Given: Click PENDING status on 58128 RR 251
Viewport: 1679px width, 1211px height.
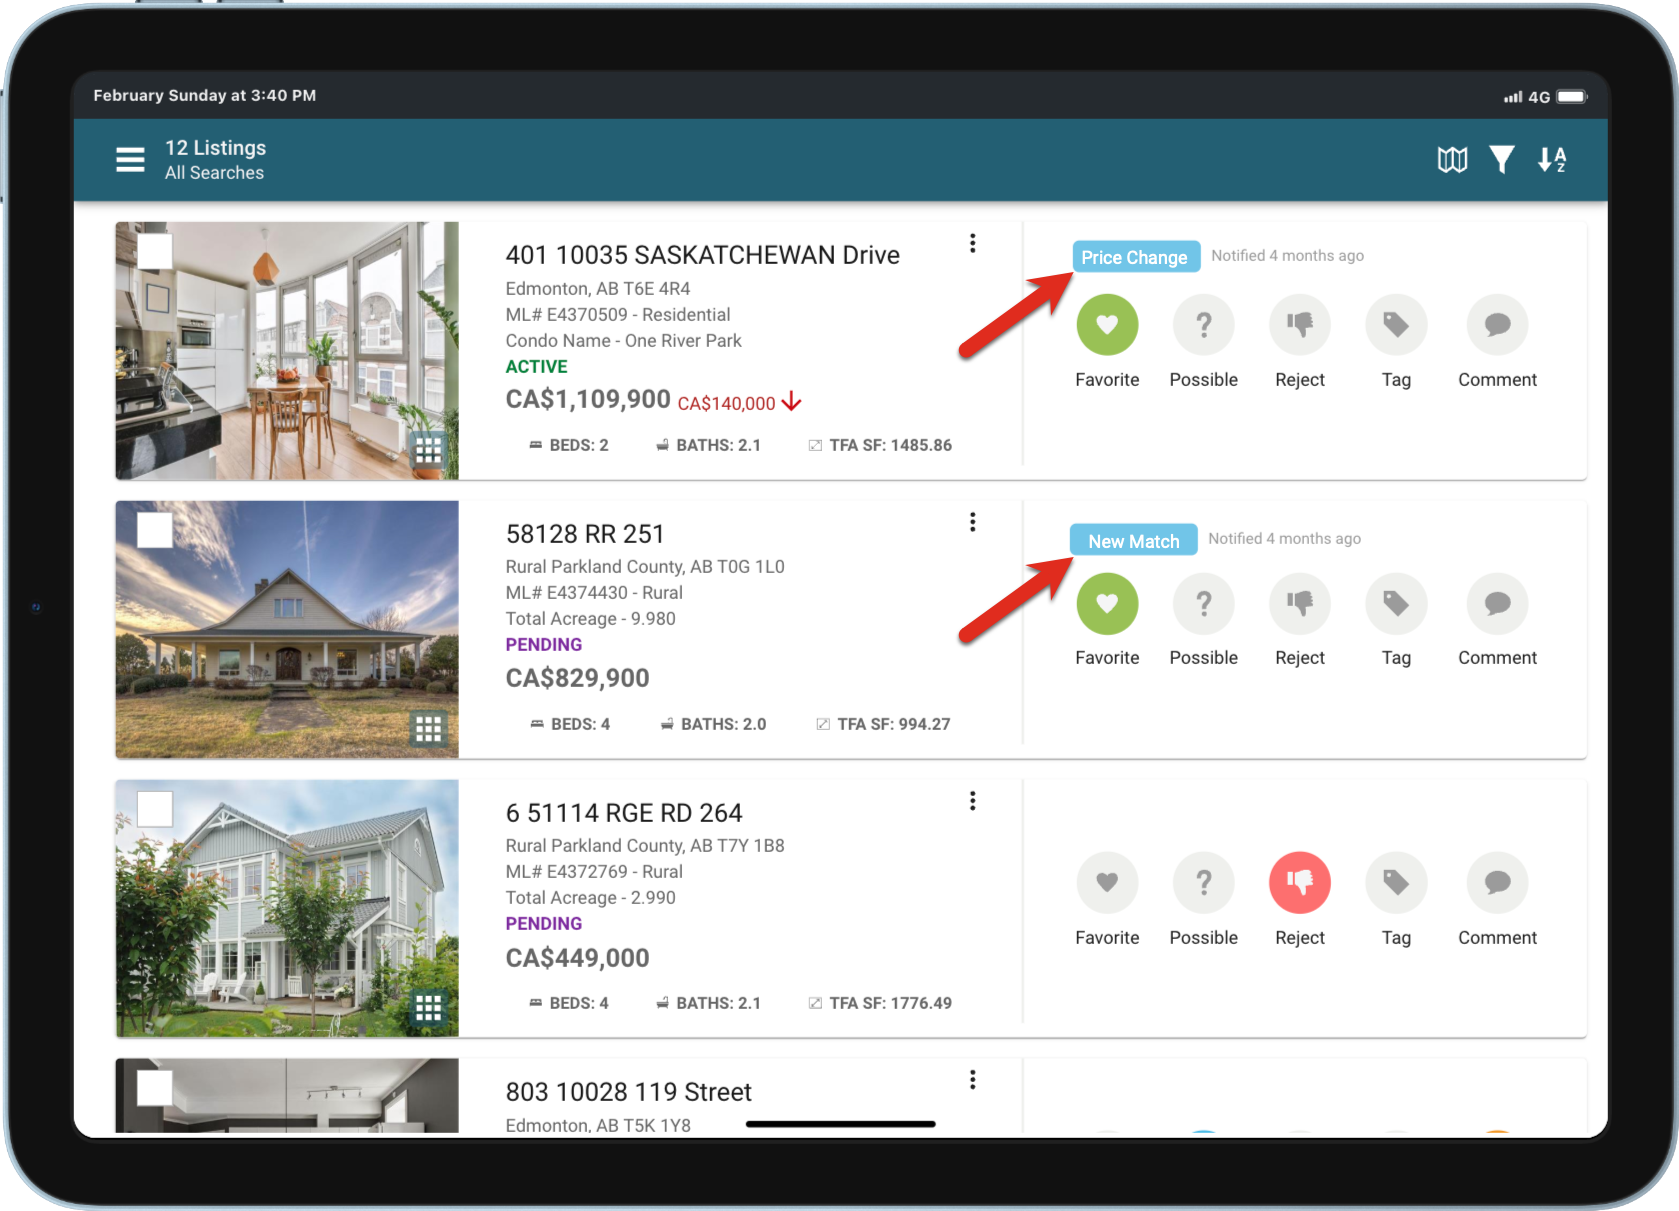Looking at the screenshot, I should point(543,645).
